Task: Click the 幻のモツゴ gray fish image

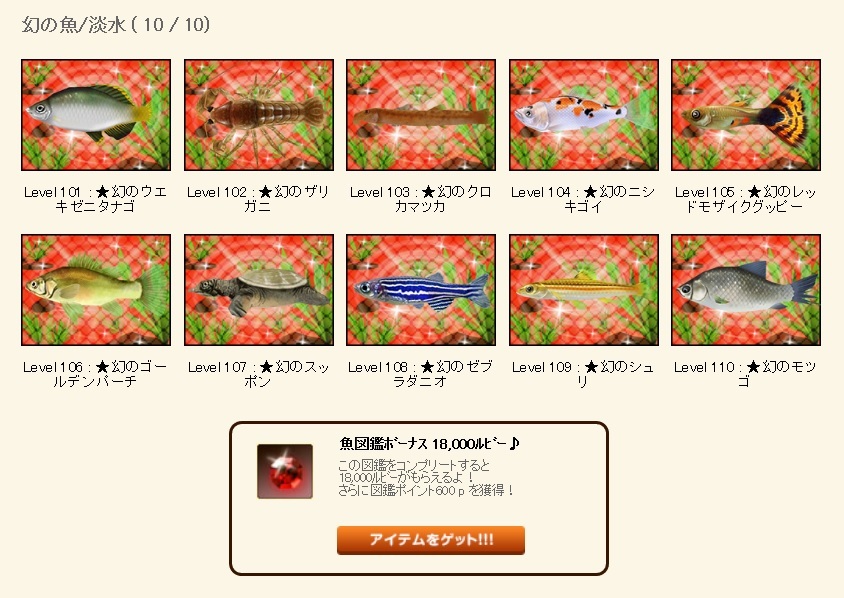Action: point(746,290)
